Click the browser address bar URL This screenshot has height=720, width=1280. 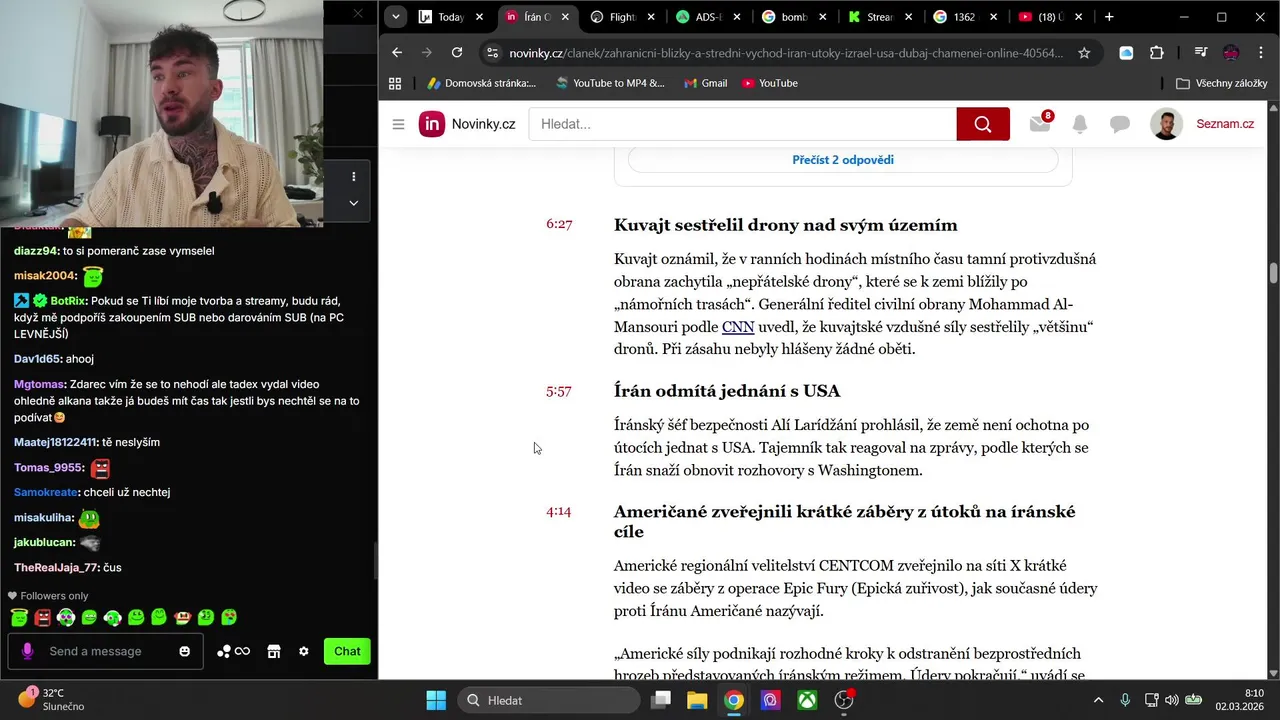tap(785, 53)
